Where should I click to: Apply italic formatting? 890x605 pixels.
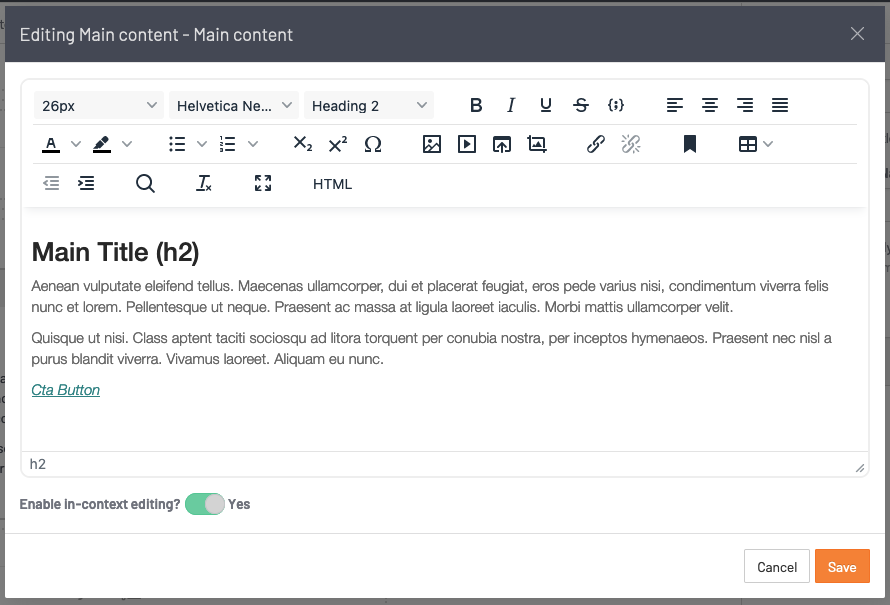[511, 105]
